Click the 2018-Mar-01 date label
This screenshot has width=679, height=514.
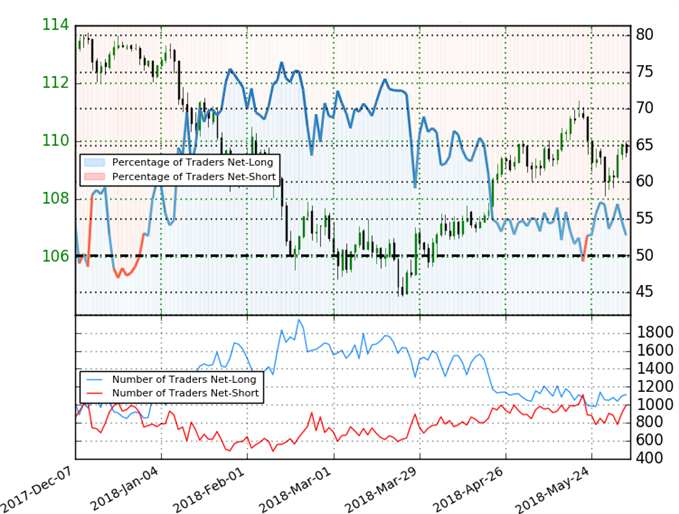coord(296,489)
